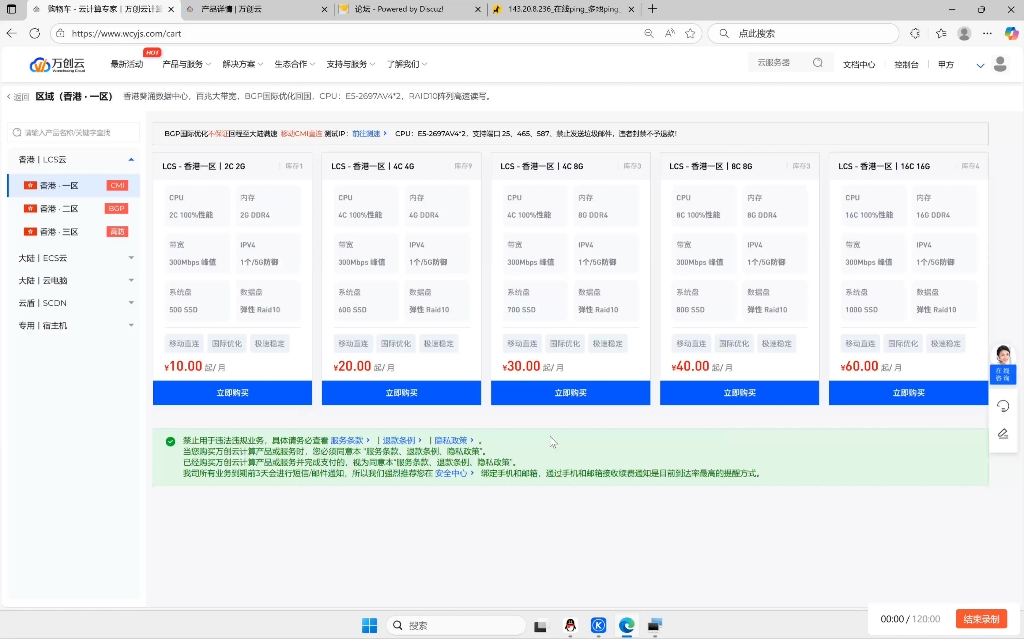Click the browser back arrow
Viewport: 1024px width, 639px height.
coord(11,33)
